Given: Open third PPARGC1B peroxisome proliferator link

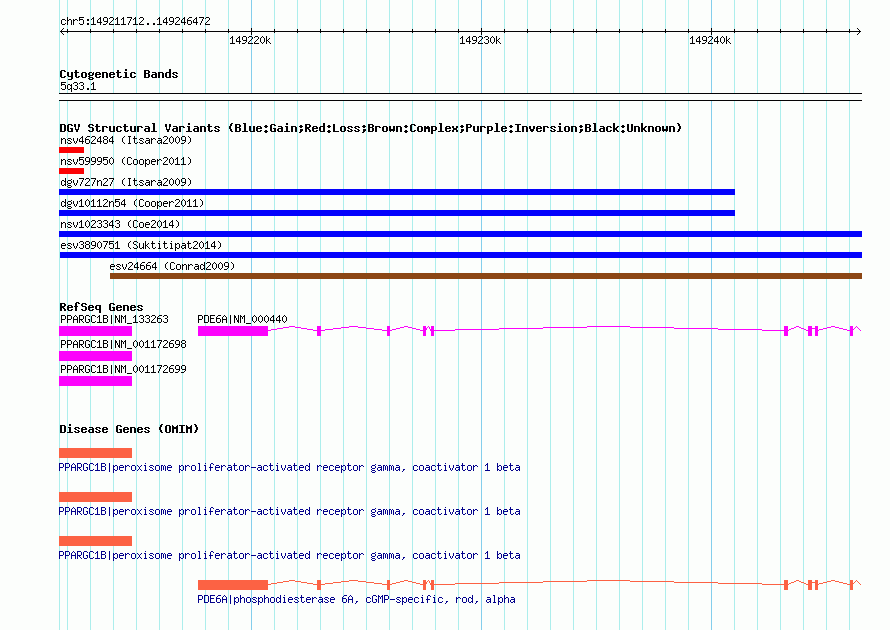Looking at the screenshot, I should click(289, 555).
